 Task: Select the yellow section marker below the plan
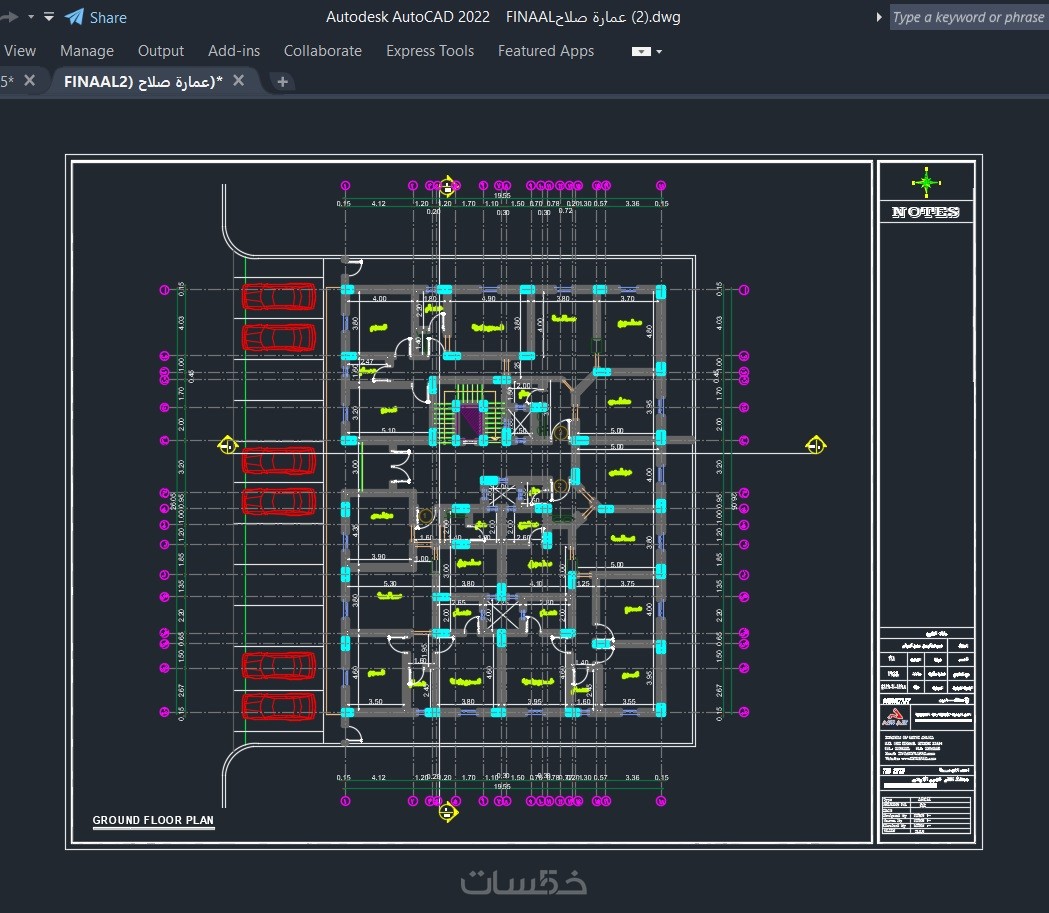click(x=448, y=812)
